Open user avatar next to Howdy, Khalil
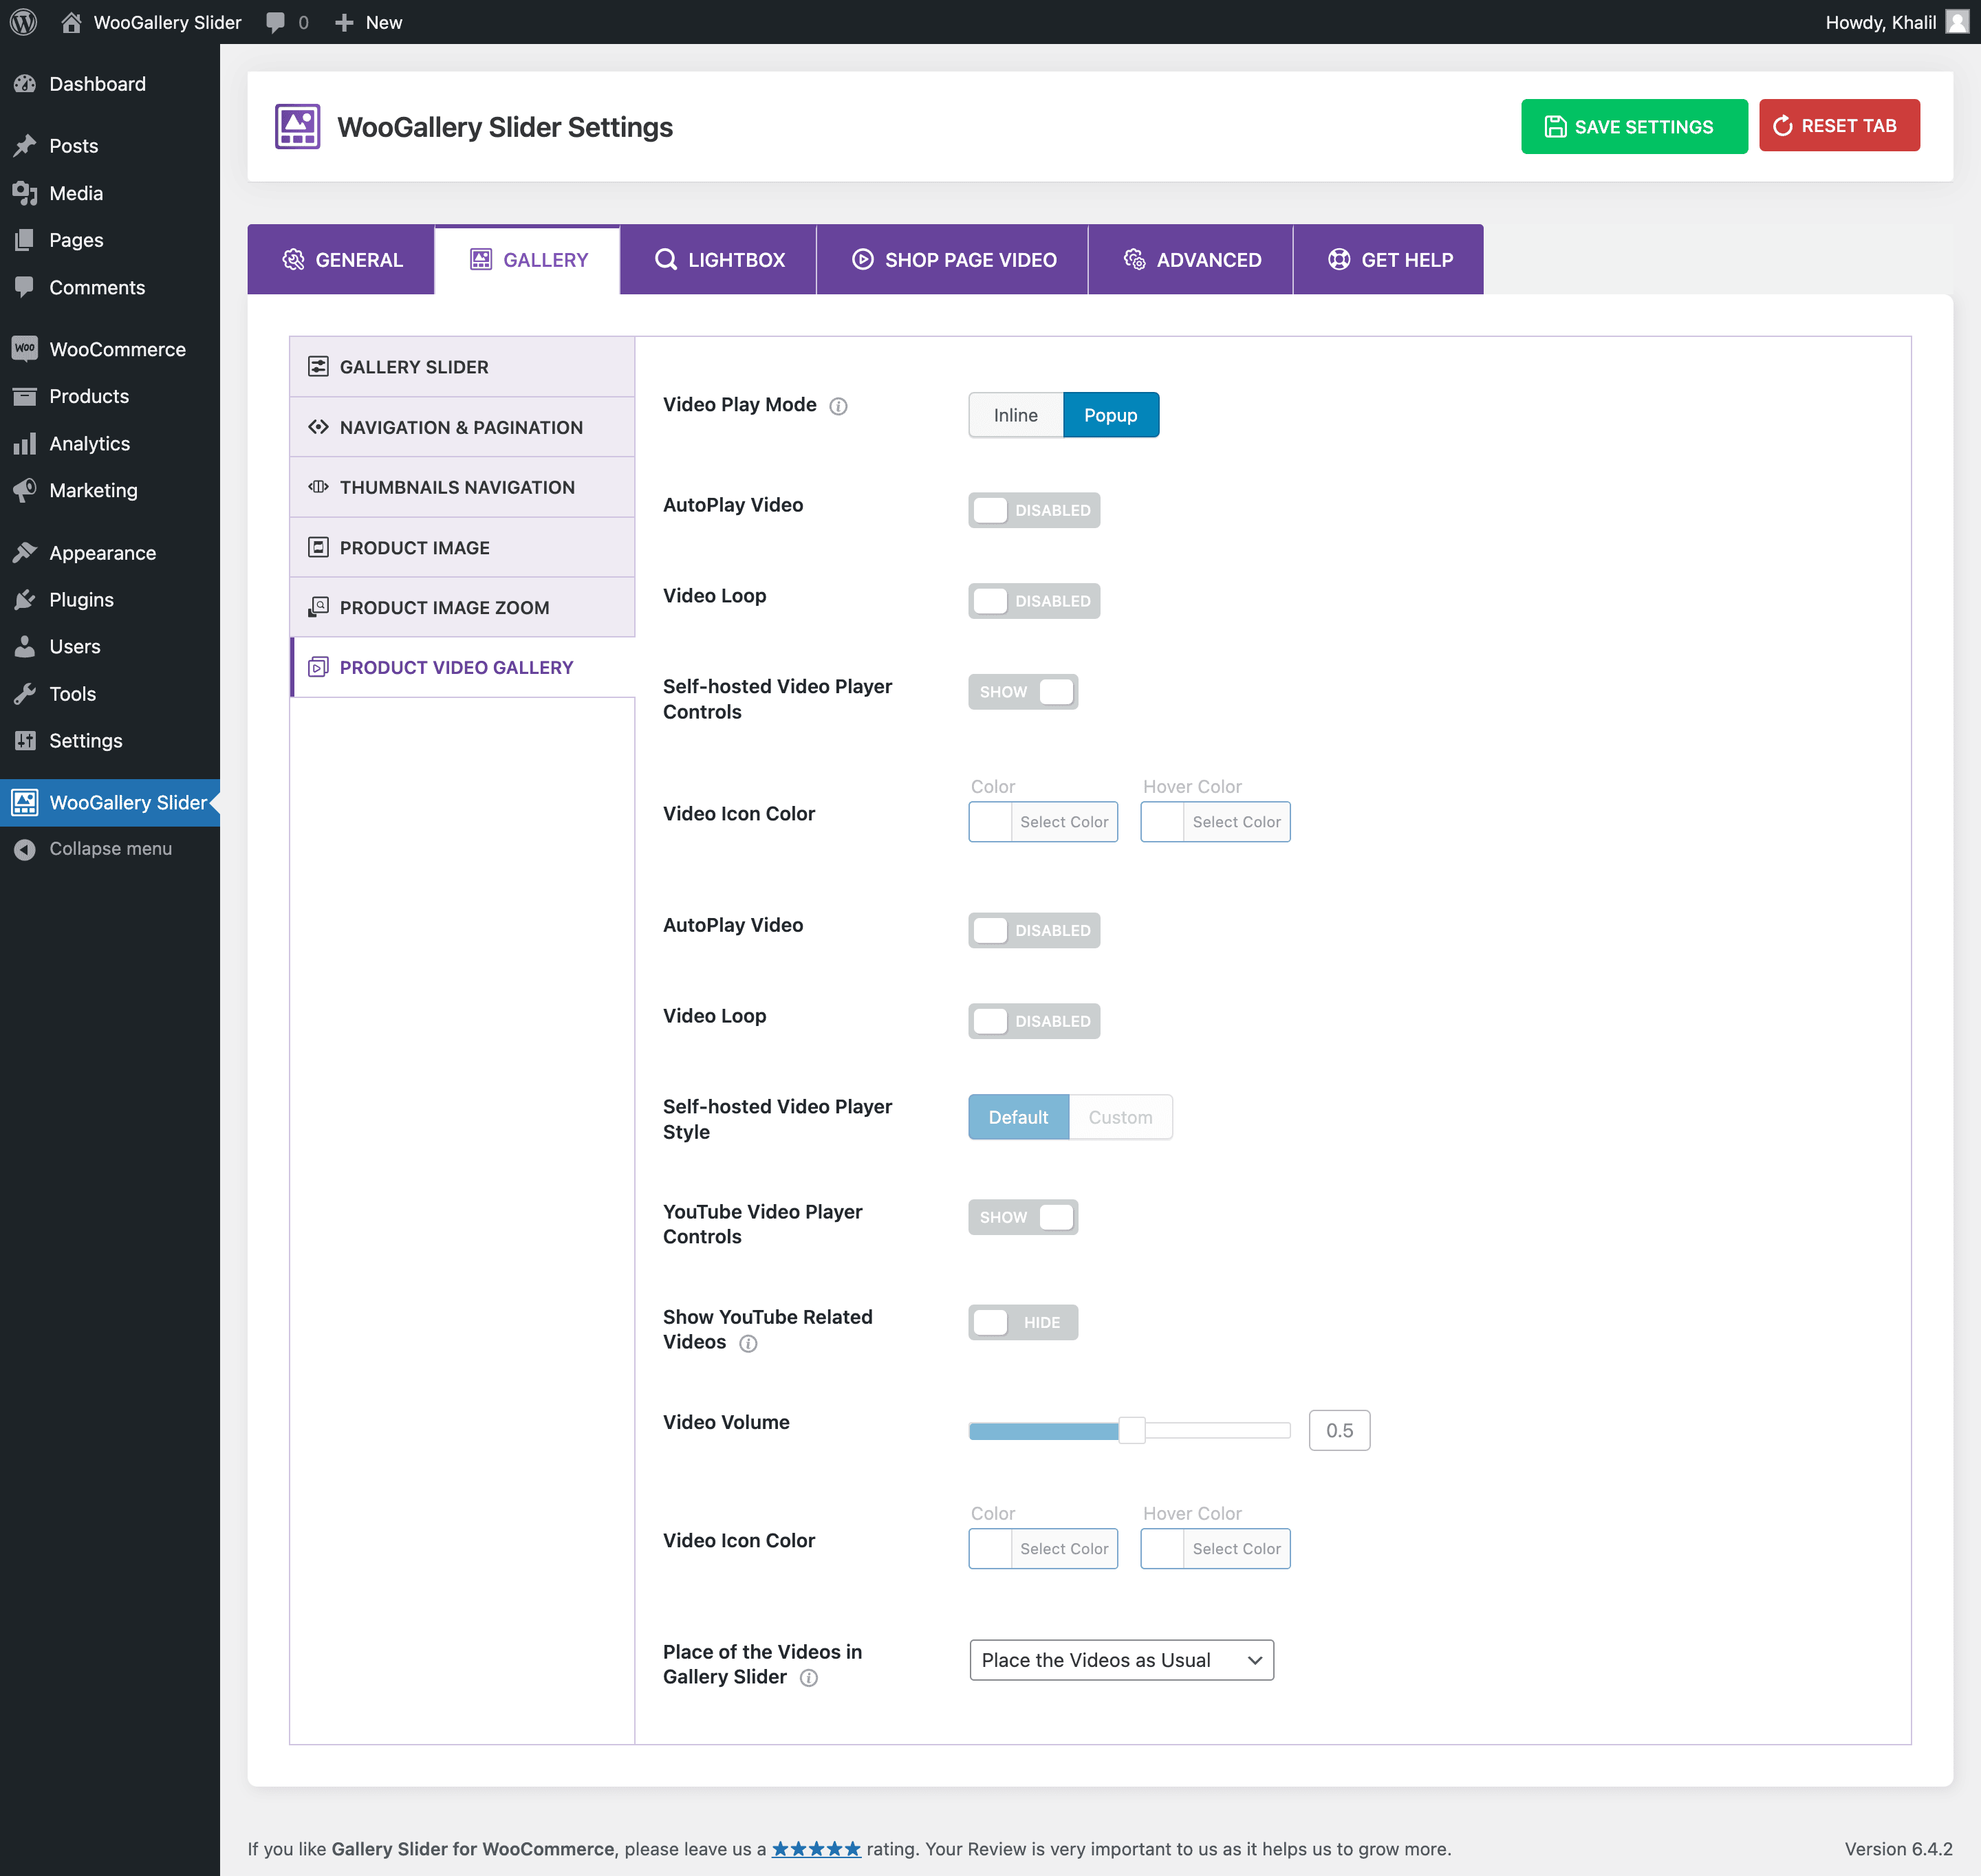The height and width of the screenshot is (1876, 1981). click(1957, 22)
